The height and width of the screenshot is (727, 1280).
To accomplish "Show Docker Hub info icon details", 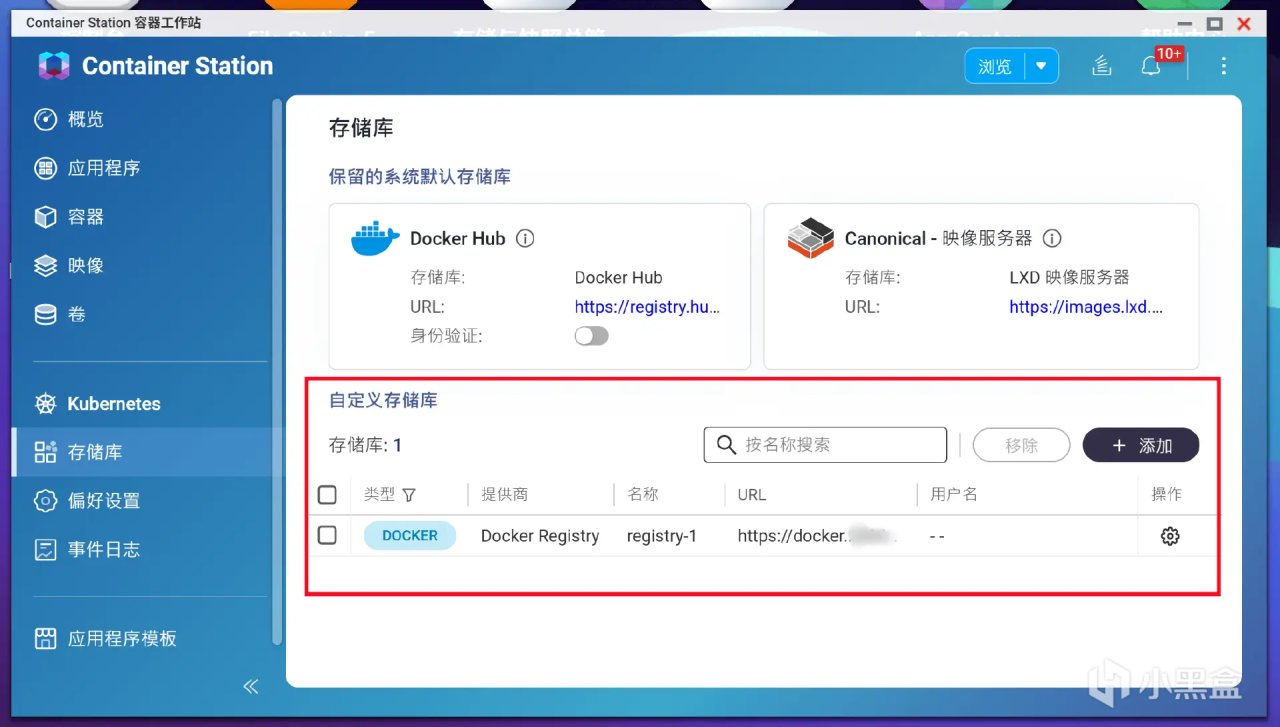I will pos(525,239).
